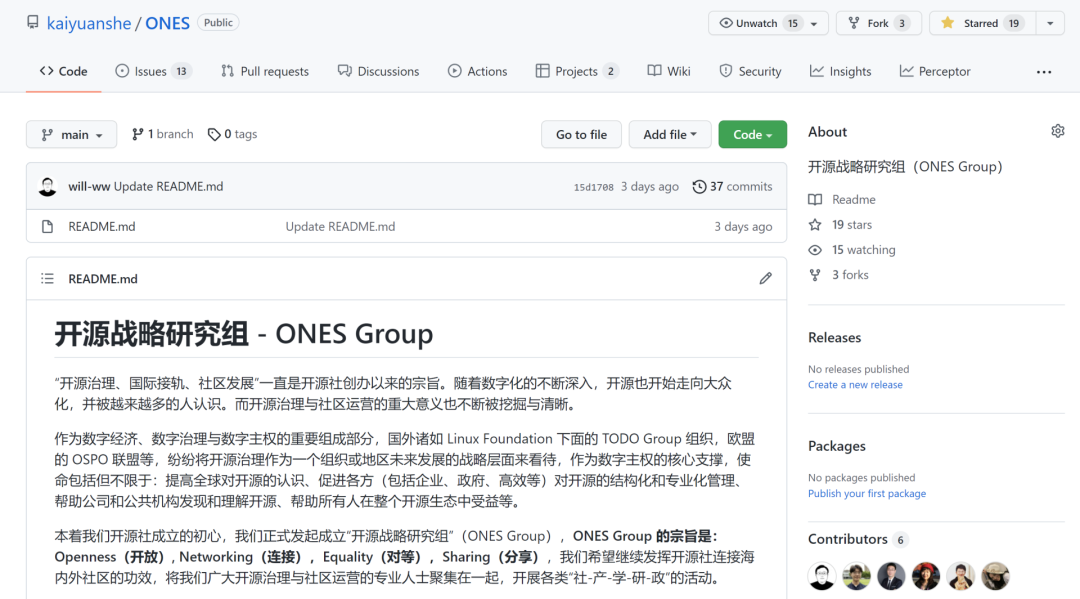Image resolution: width=1080 pixels, height=599 pixels.
Task: Open the Packages section heading
Action: click(x=837, y=446)
